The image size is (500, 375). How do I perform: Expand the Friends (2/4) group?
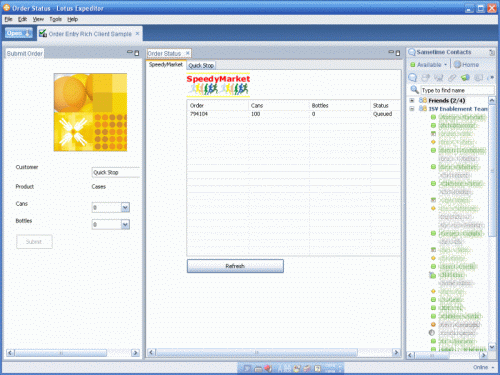coord(412,100)
